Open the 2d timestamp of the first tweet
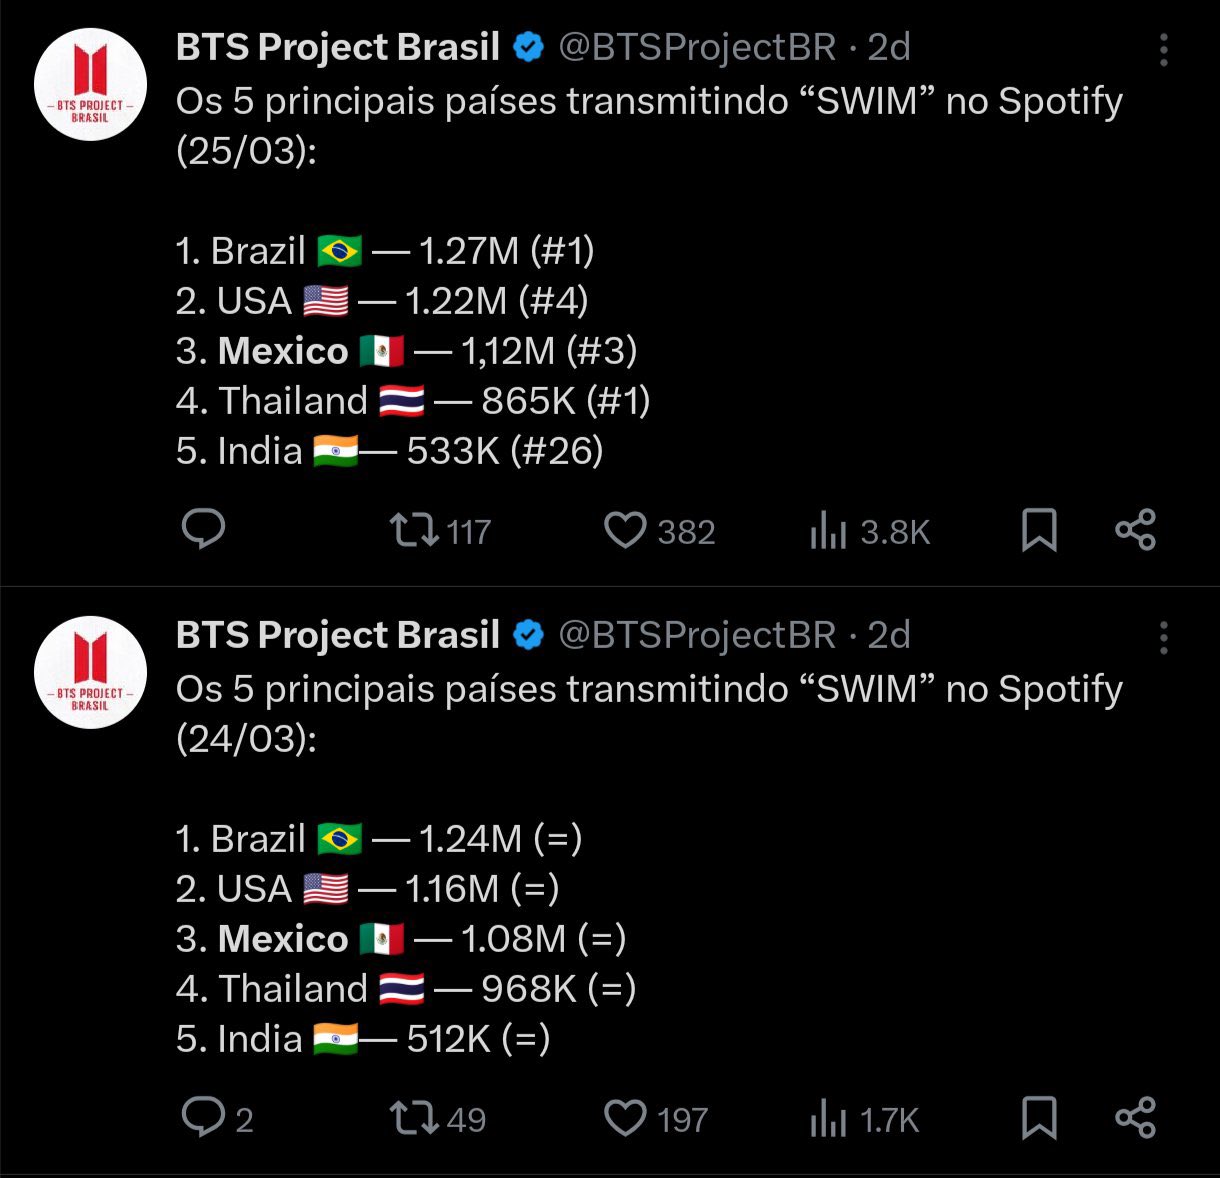 pos(889,48)
